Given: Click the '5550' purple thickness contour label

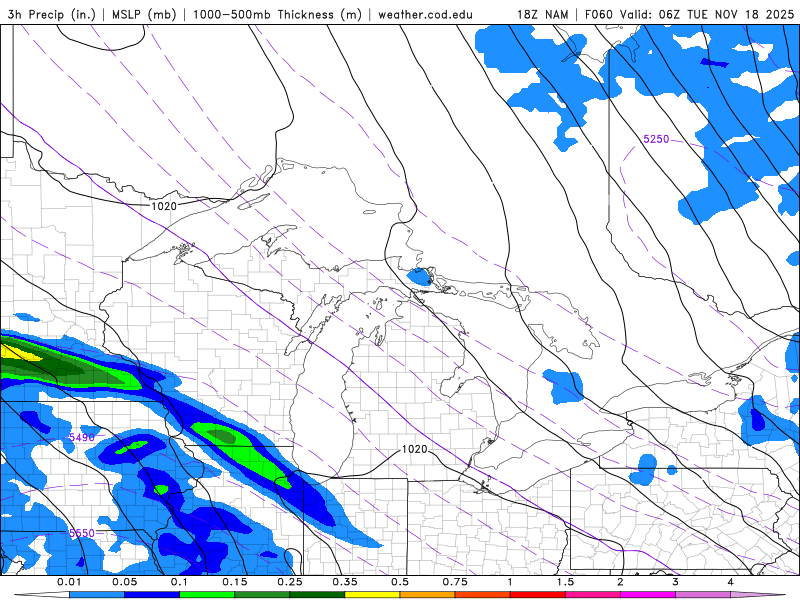Looking at the screenshot, I should click(82, 533).
